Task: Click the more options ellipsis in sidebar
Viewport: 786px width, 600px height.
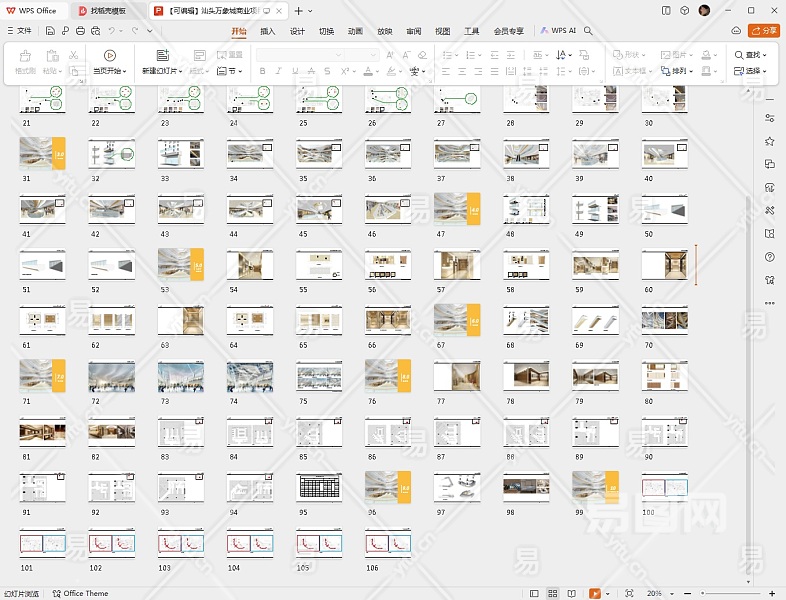Action: 769,303
